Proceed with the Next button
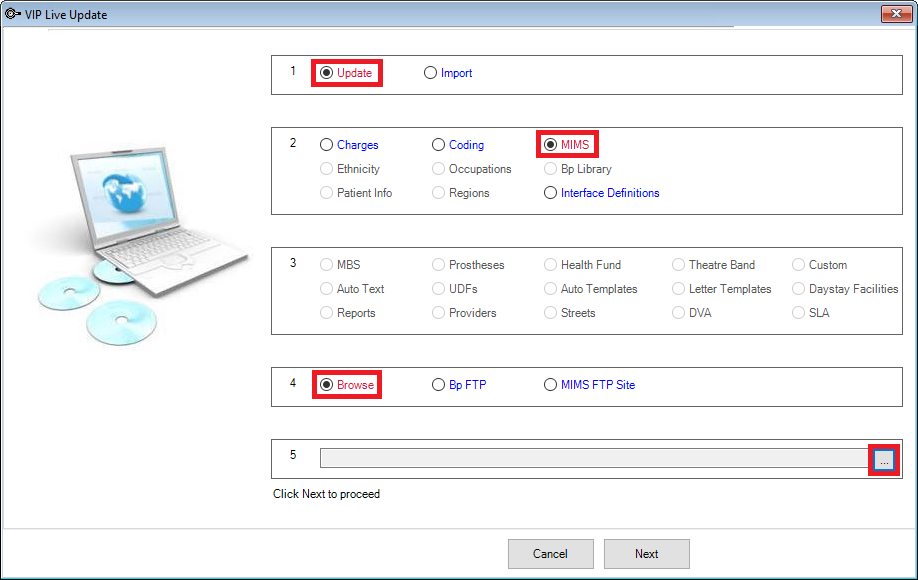Viewport: 918px width, 580px height. [x=647, y=554]
